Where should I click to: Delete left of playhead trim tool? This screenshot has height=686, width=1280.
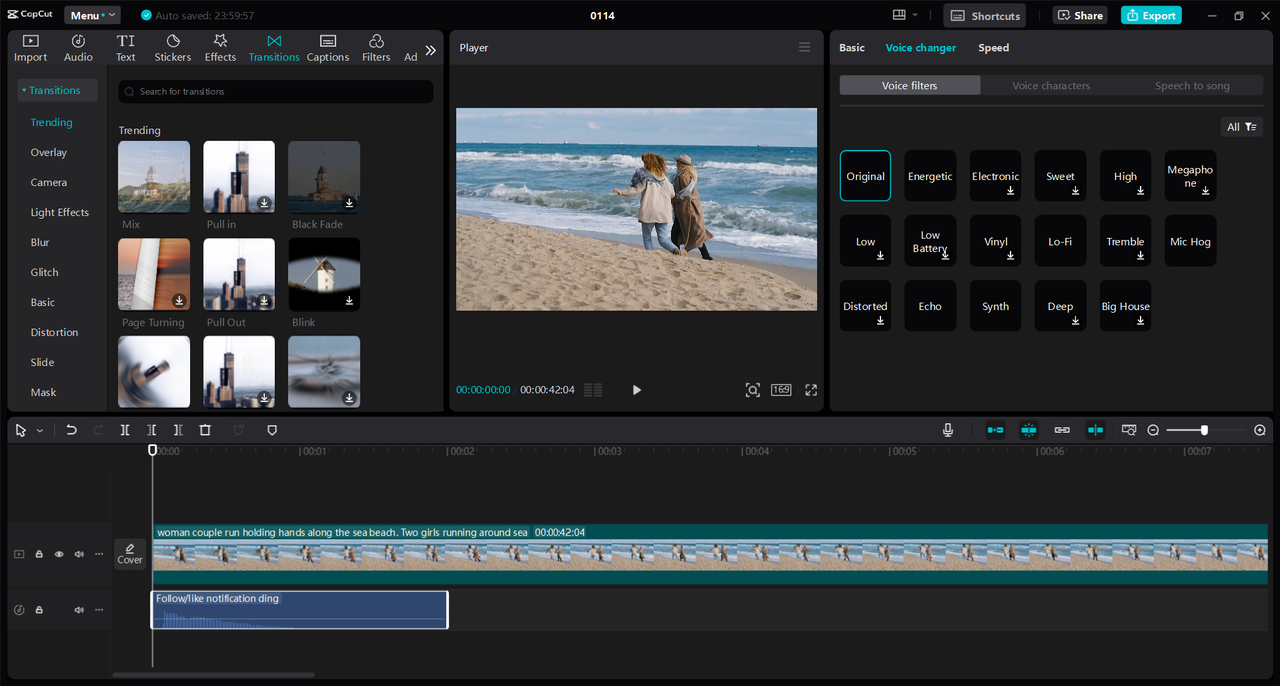[x=151, y=430]
